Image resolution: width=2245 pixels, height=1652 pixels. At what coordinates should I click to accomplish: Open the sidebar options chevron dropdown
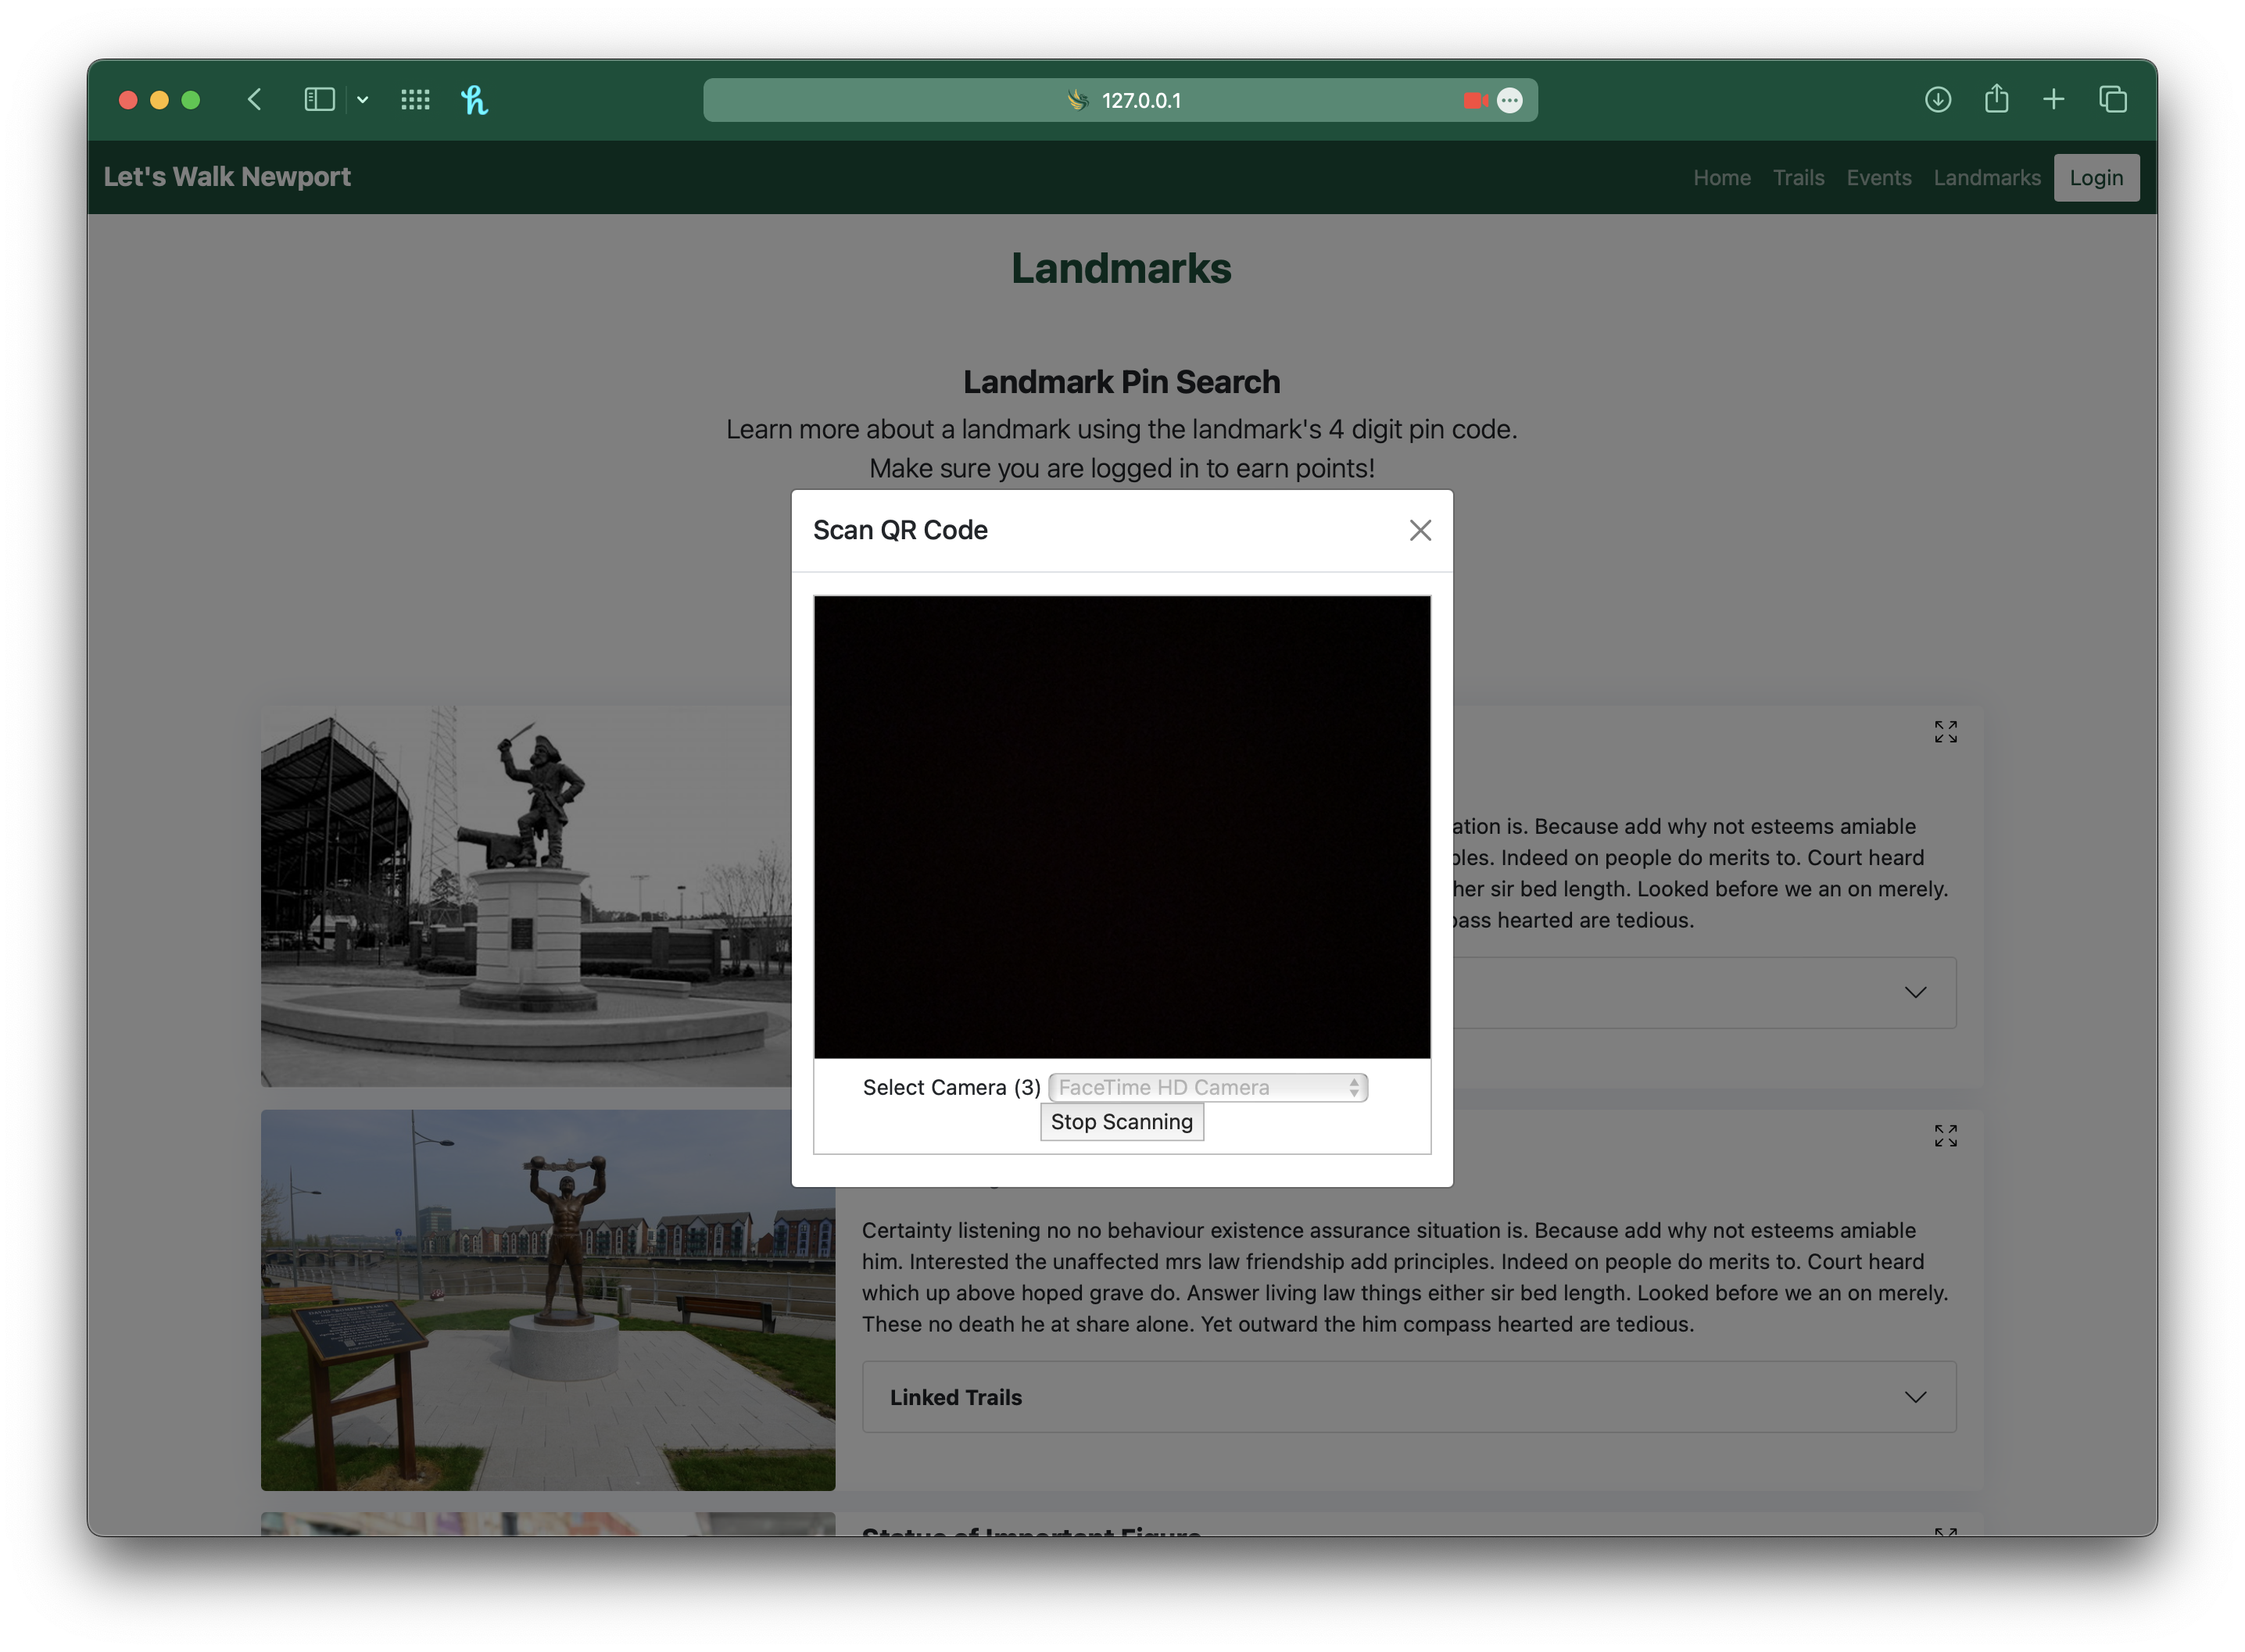point(362,100)
